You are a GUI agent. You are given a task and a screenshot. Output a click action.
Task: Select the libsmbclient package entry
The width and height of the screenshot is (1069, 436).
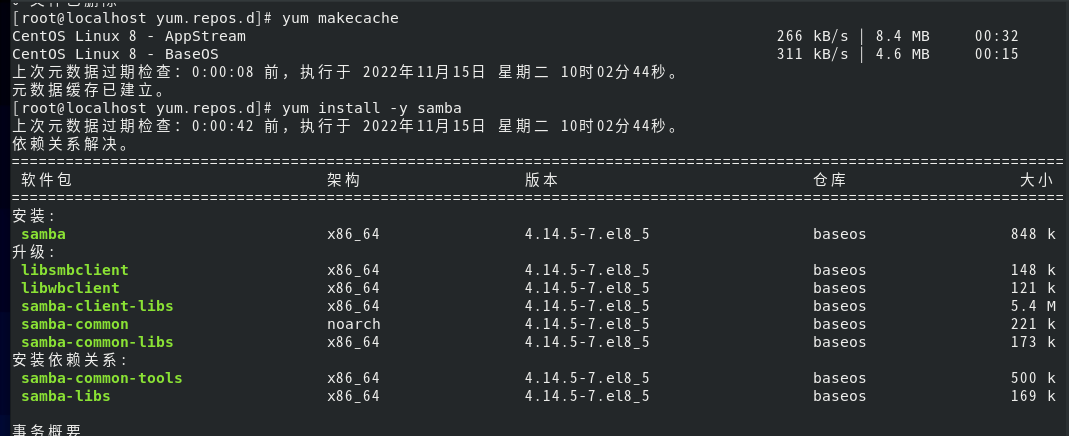point(74,270)
